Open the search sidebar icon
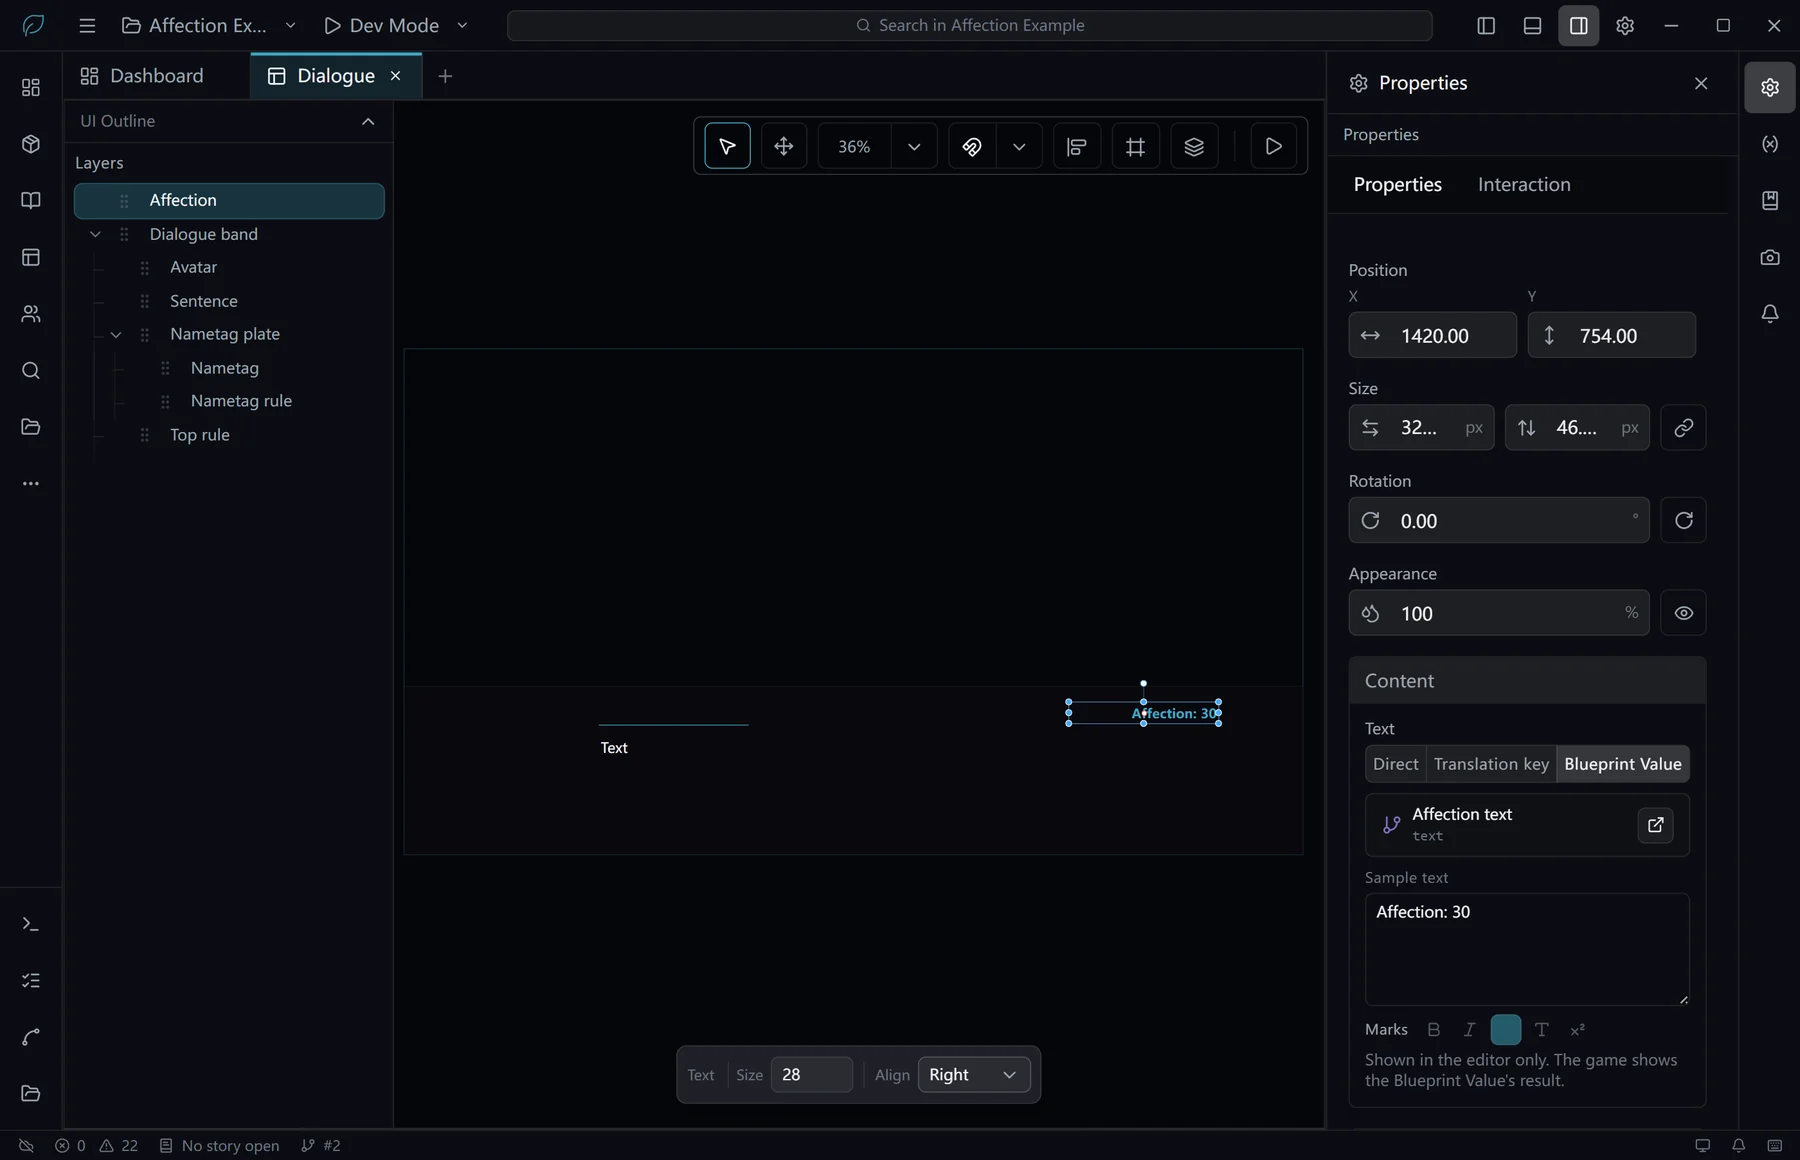 pos(31,371)
